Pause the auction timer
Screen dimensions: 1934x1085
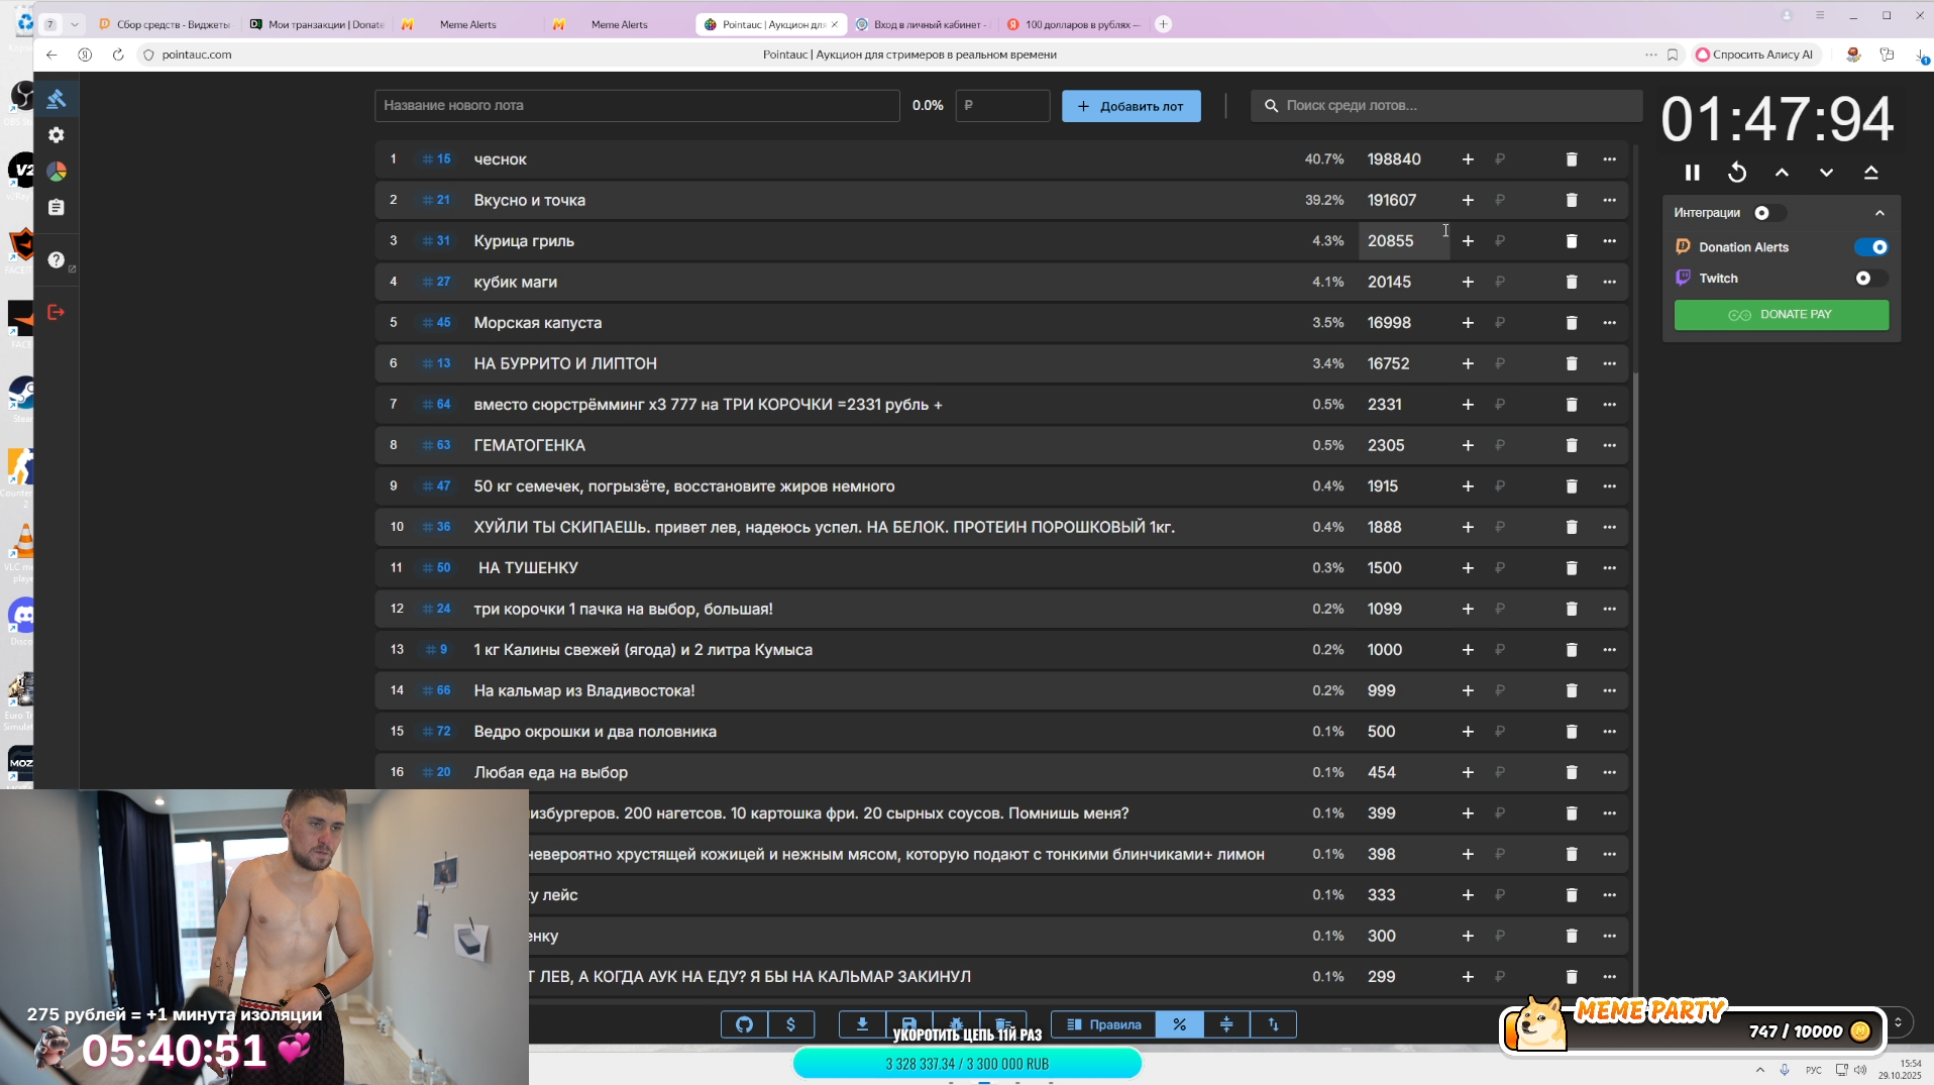tap(1692, 173)
